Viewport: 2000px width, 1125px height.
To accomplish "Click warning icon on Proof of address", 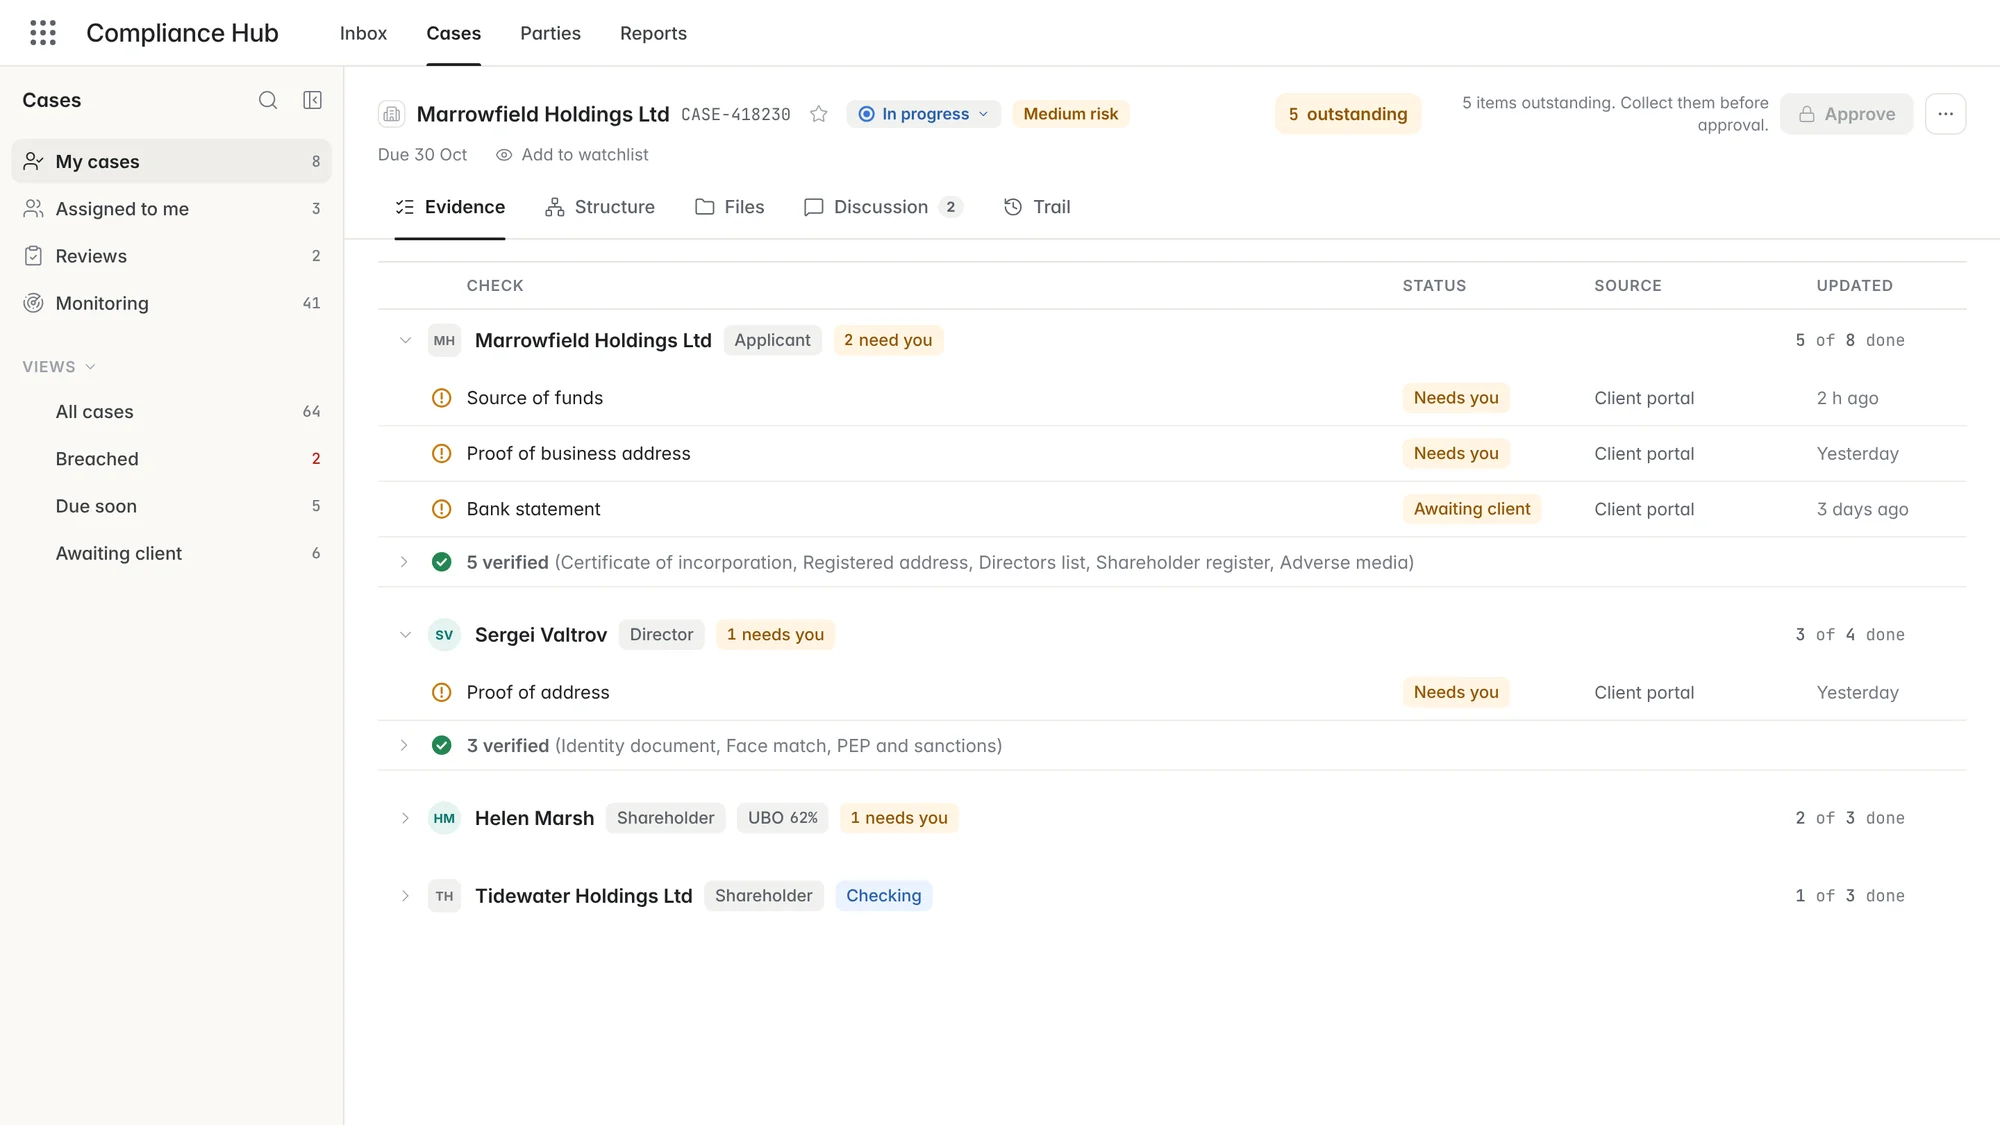I will [x=441, y=692].
